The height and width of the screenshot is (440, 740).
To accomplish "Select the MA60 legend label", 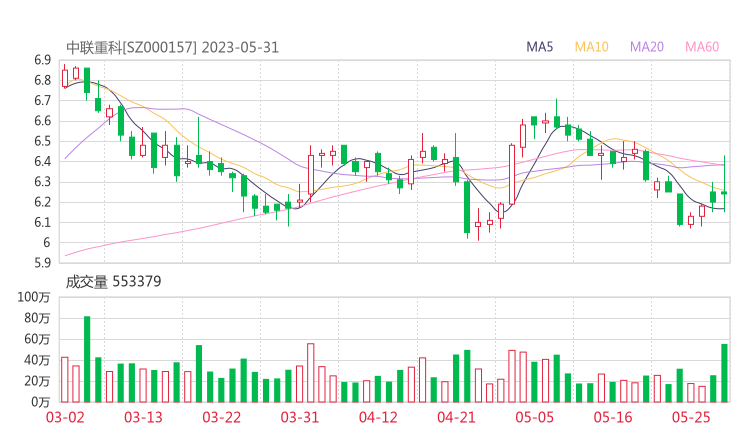I will [702, 47].
